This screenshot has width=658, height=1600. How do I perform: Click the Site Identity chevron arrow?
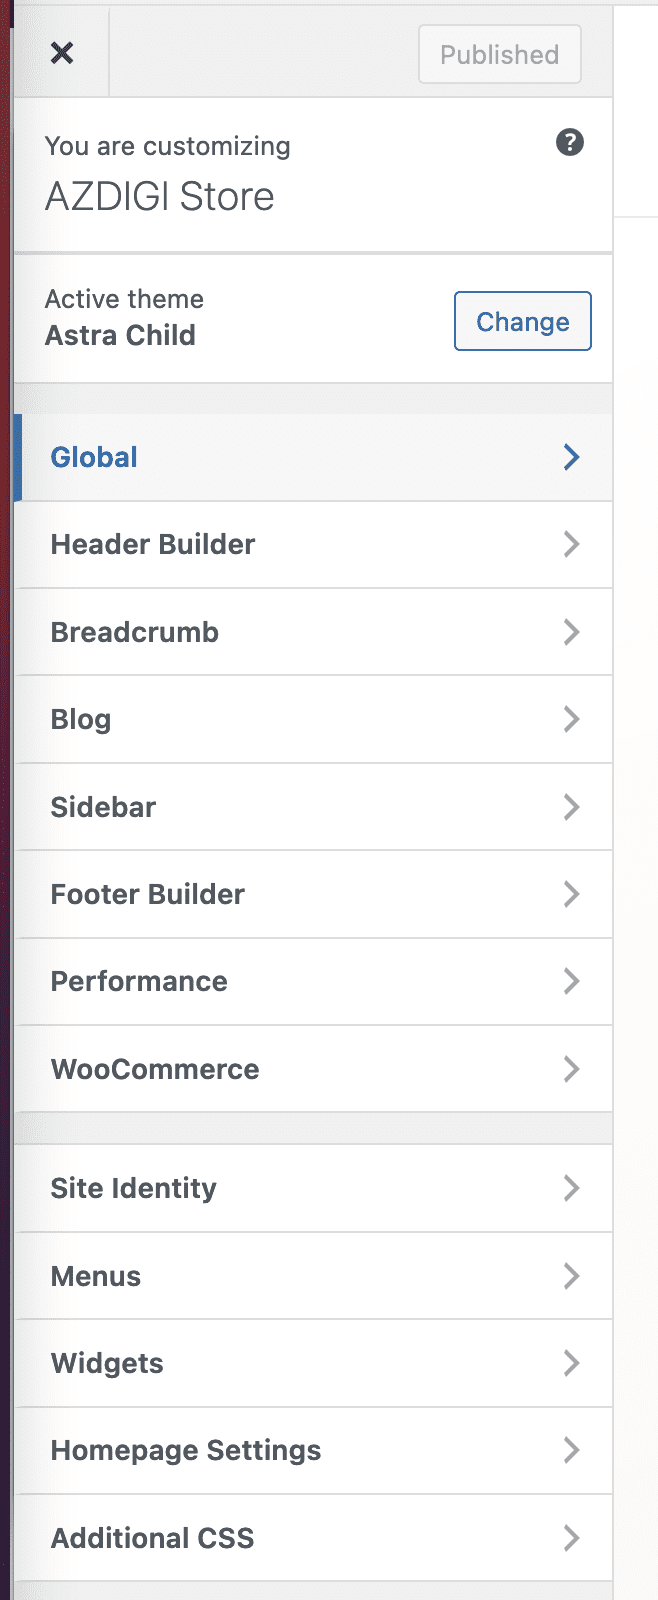[x=571, y=1188]
